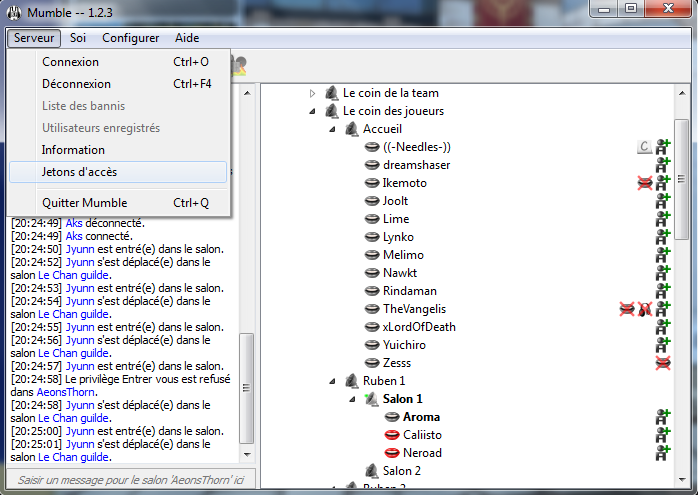
Task: Select user Nawkt in the tree
Action: (400, 273)
